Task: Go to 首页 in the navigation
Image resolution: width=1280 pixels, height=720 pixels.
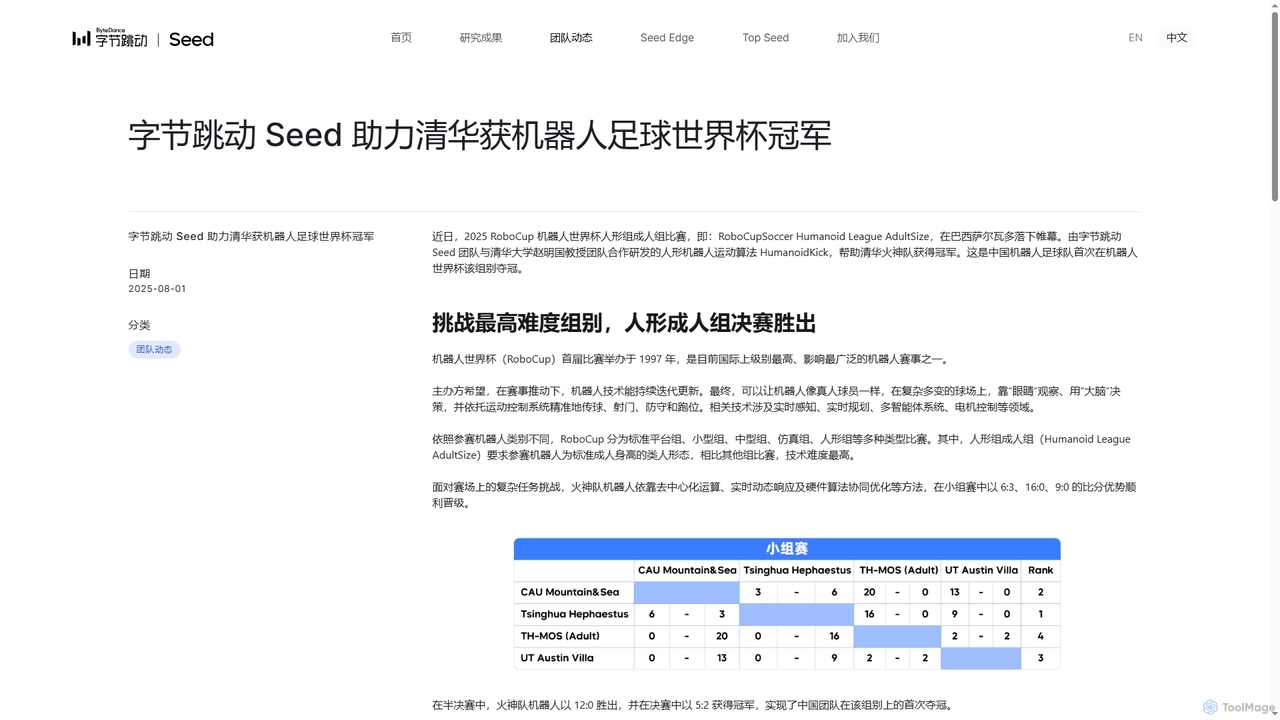Action: coord(401,38)
